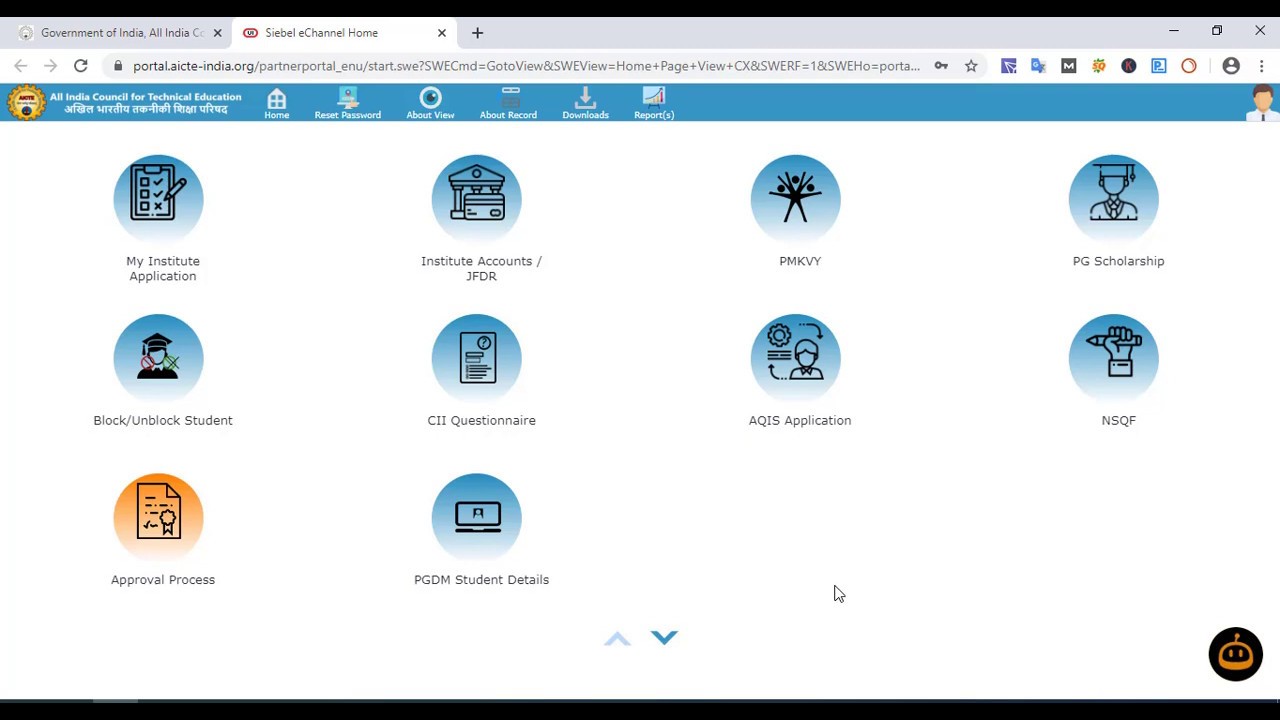Close the Siebel eChannel Home tab
The height and width of the screenshot is (720, 1280).
coord(441,33)
